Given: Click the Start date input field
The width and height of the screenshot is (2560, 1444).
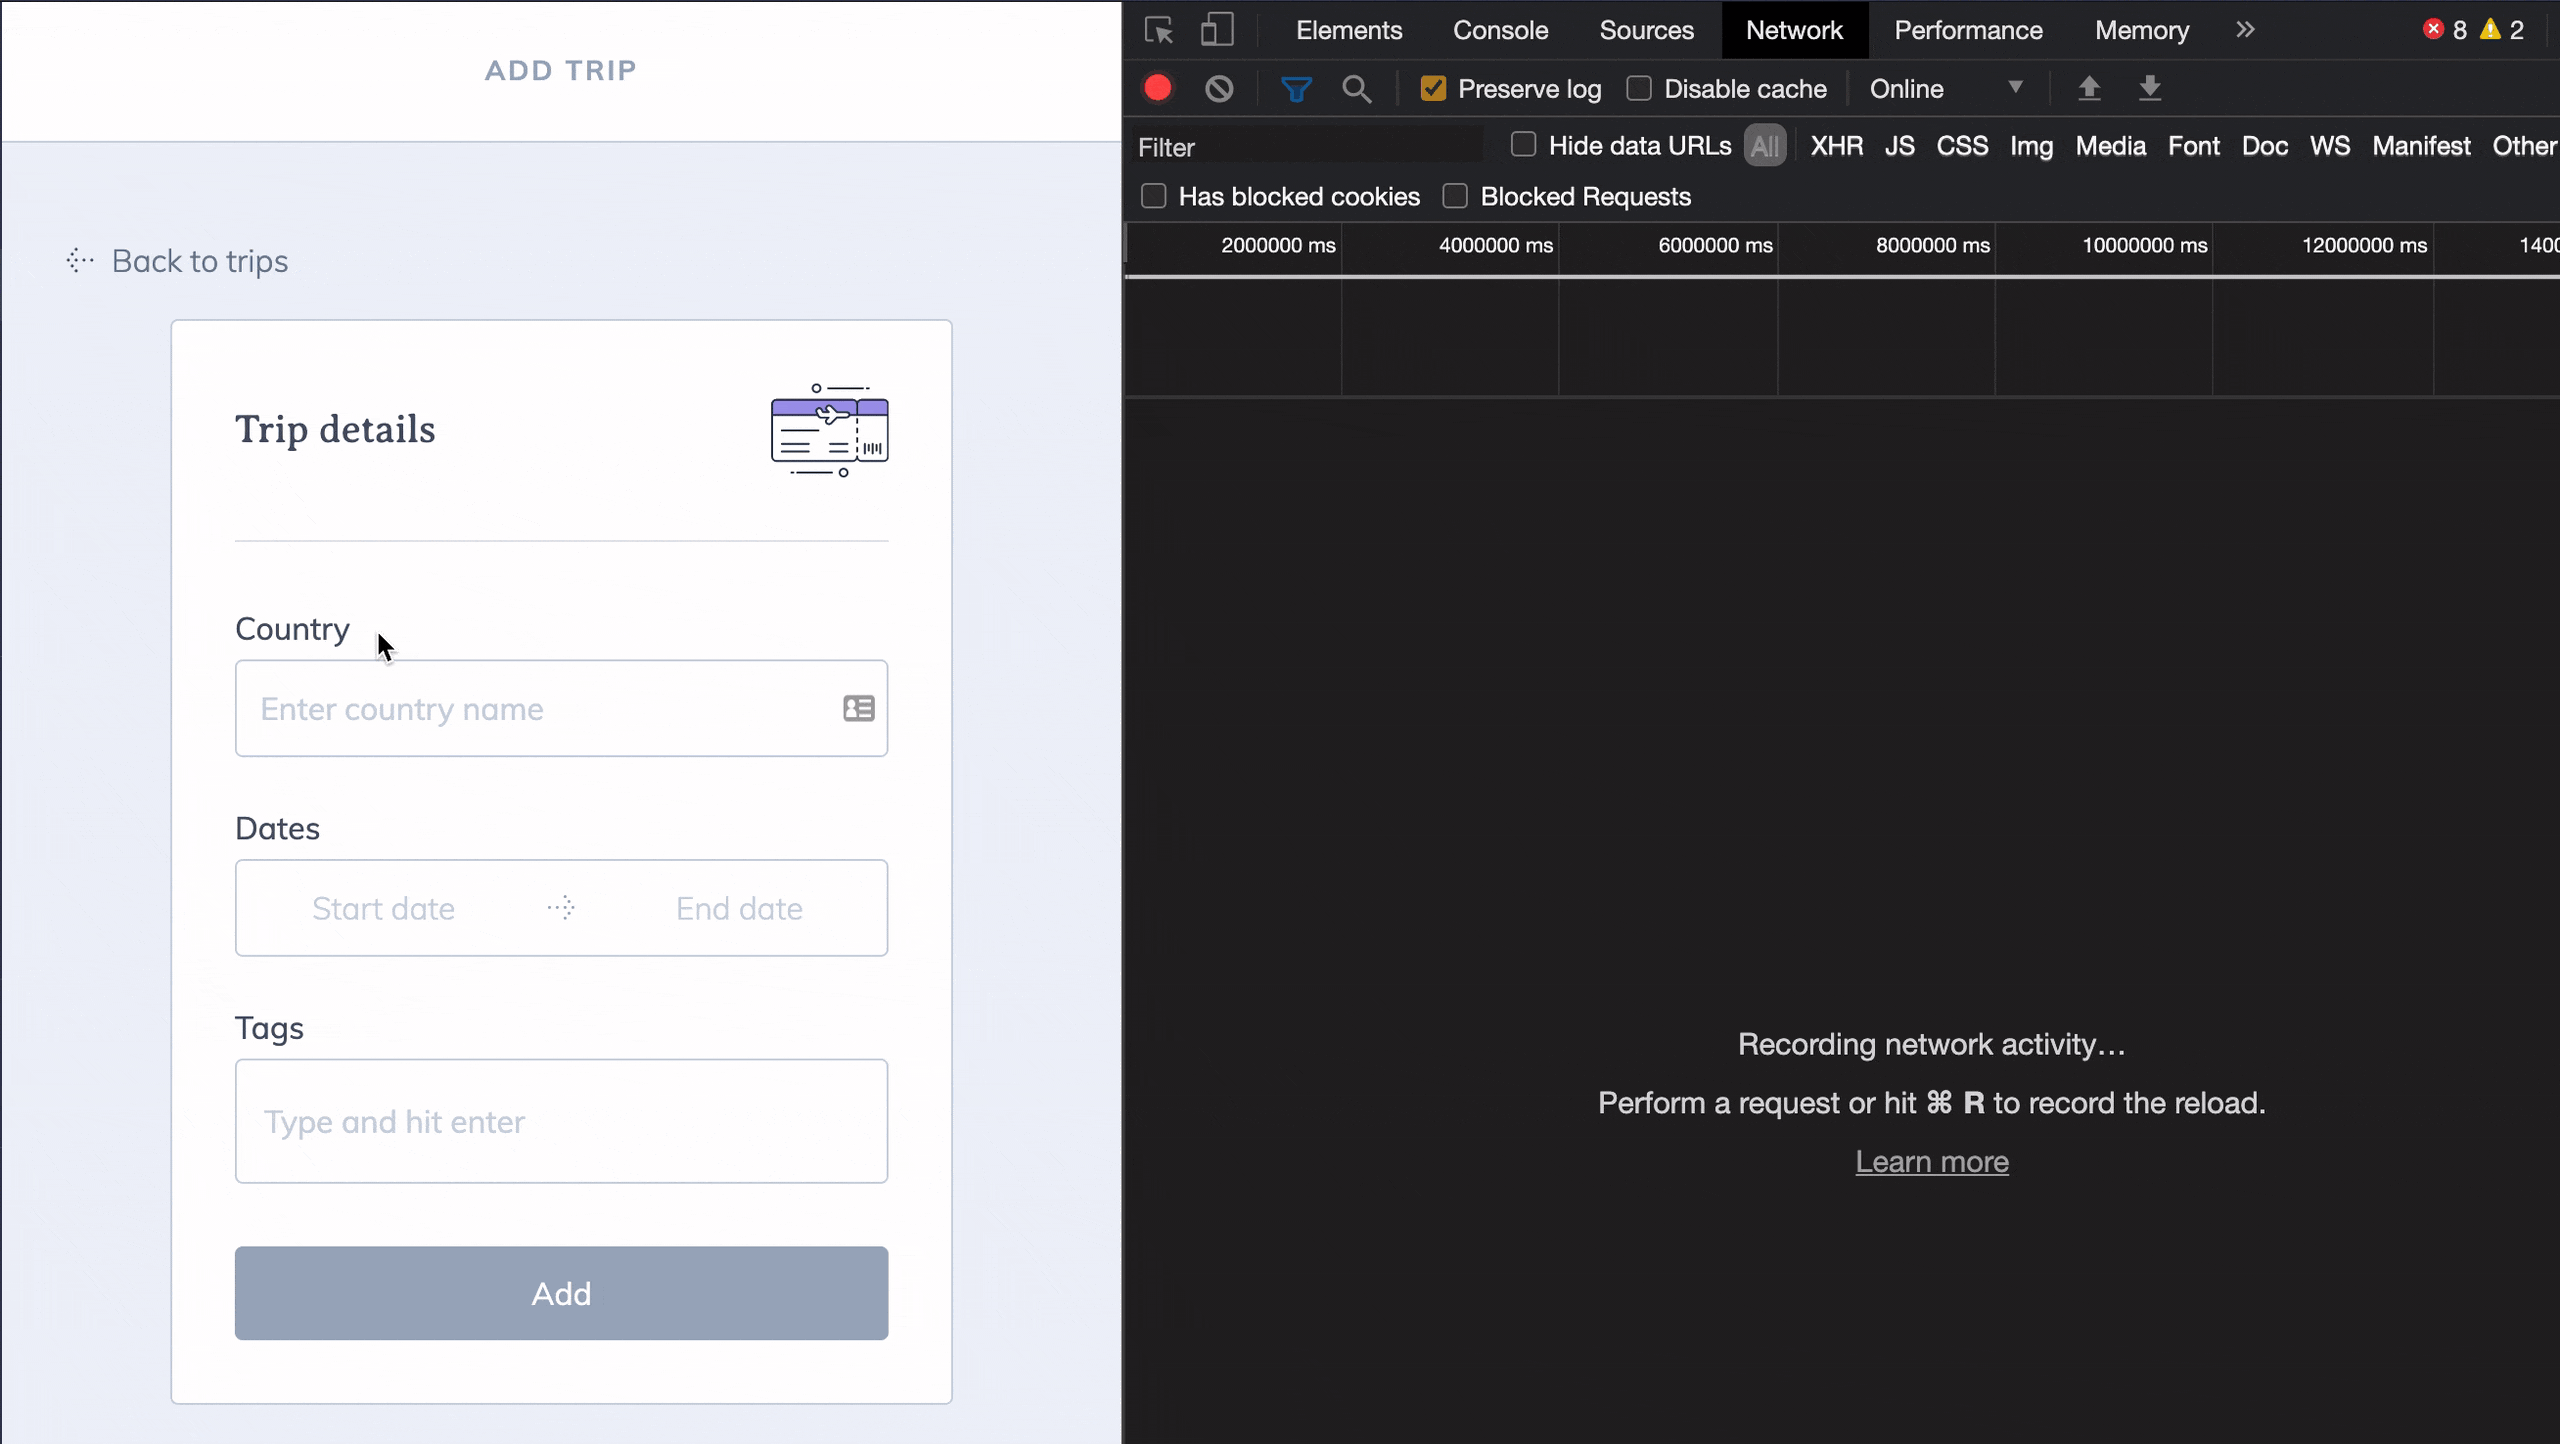Looking at the screenshot, I should pyautogui.click(x=383, y=908).
